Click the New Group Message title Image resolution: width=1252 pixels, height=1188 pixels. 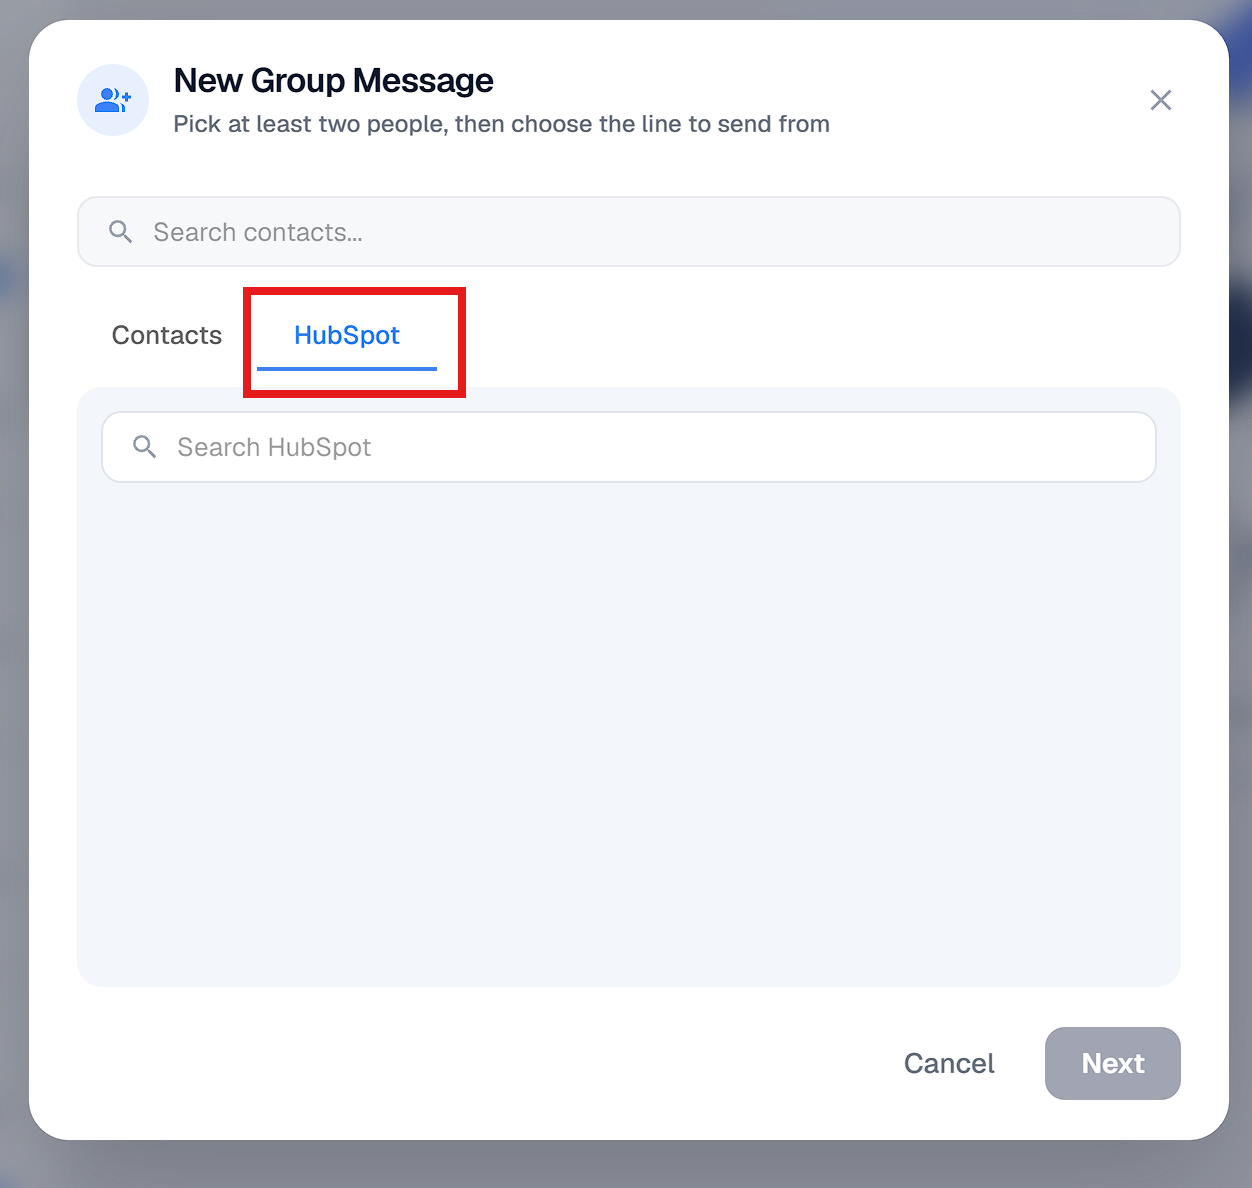point(334,80)
